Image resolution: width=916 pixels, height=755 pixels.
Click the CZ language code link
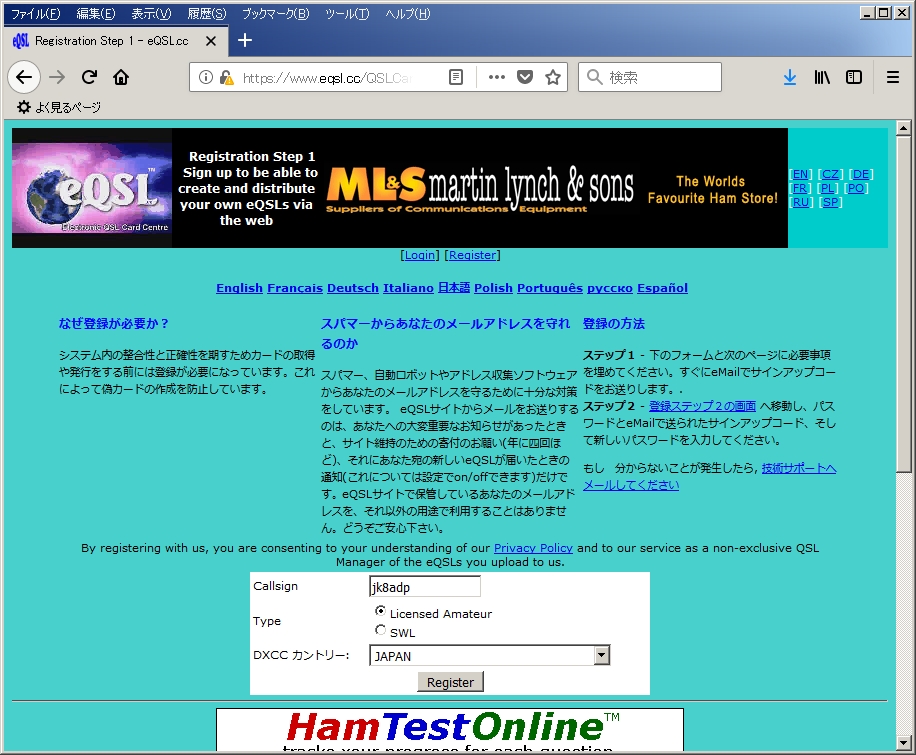tap(830, 174)
